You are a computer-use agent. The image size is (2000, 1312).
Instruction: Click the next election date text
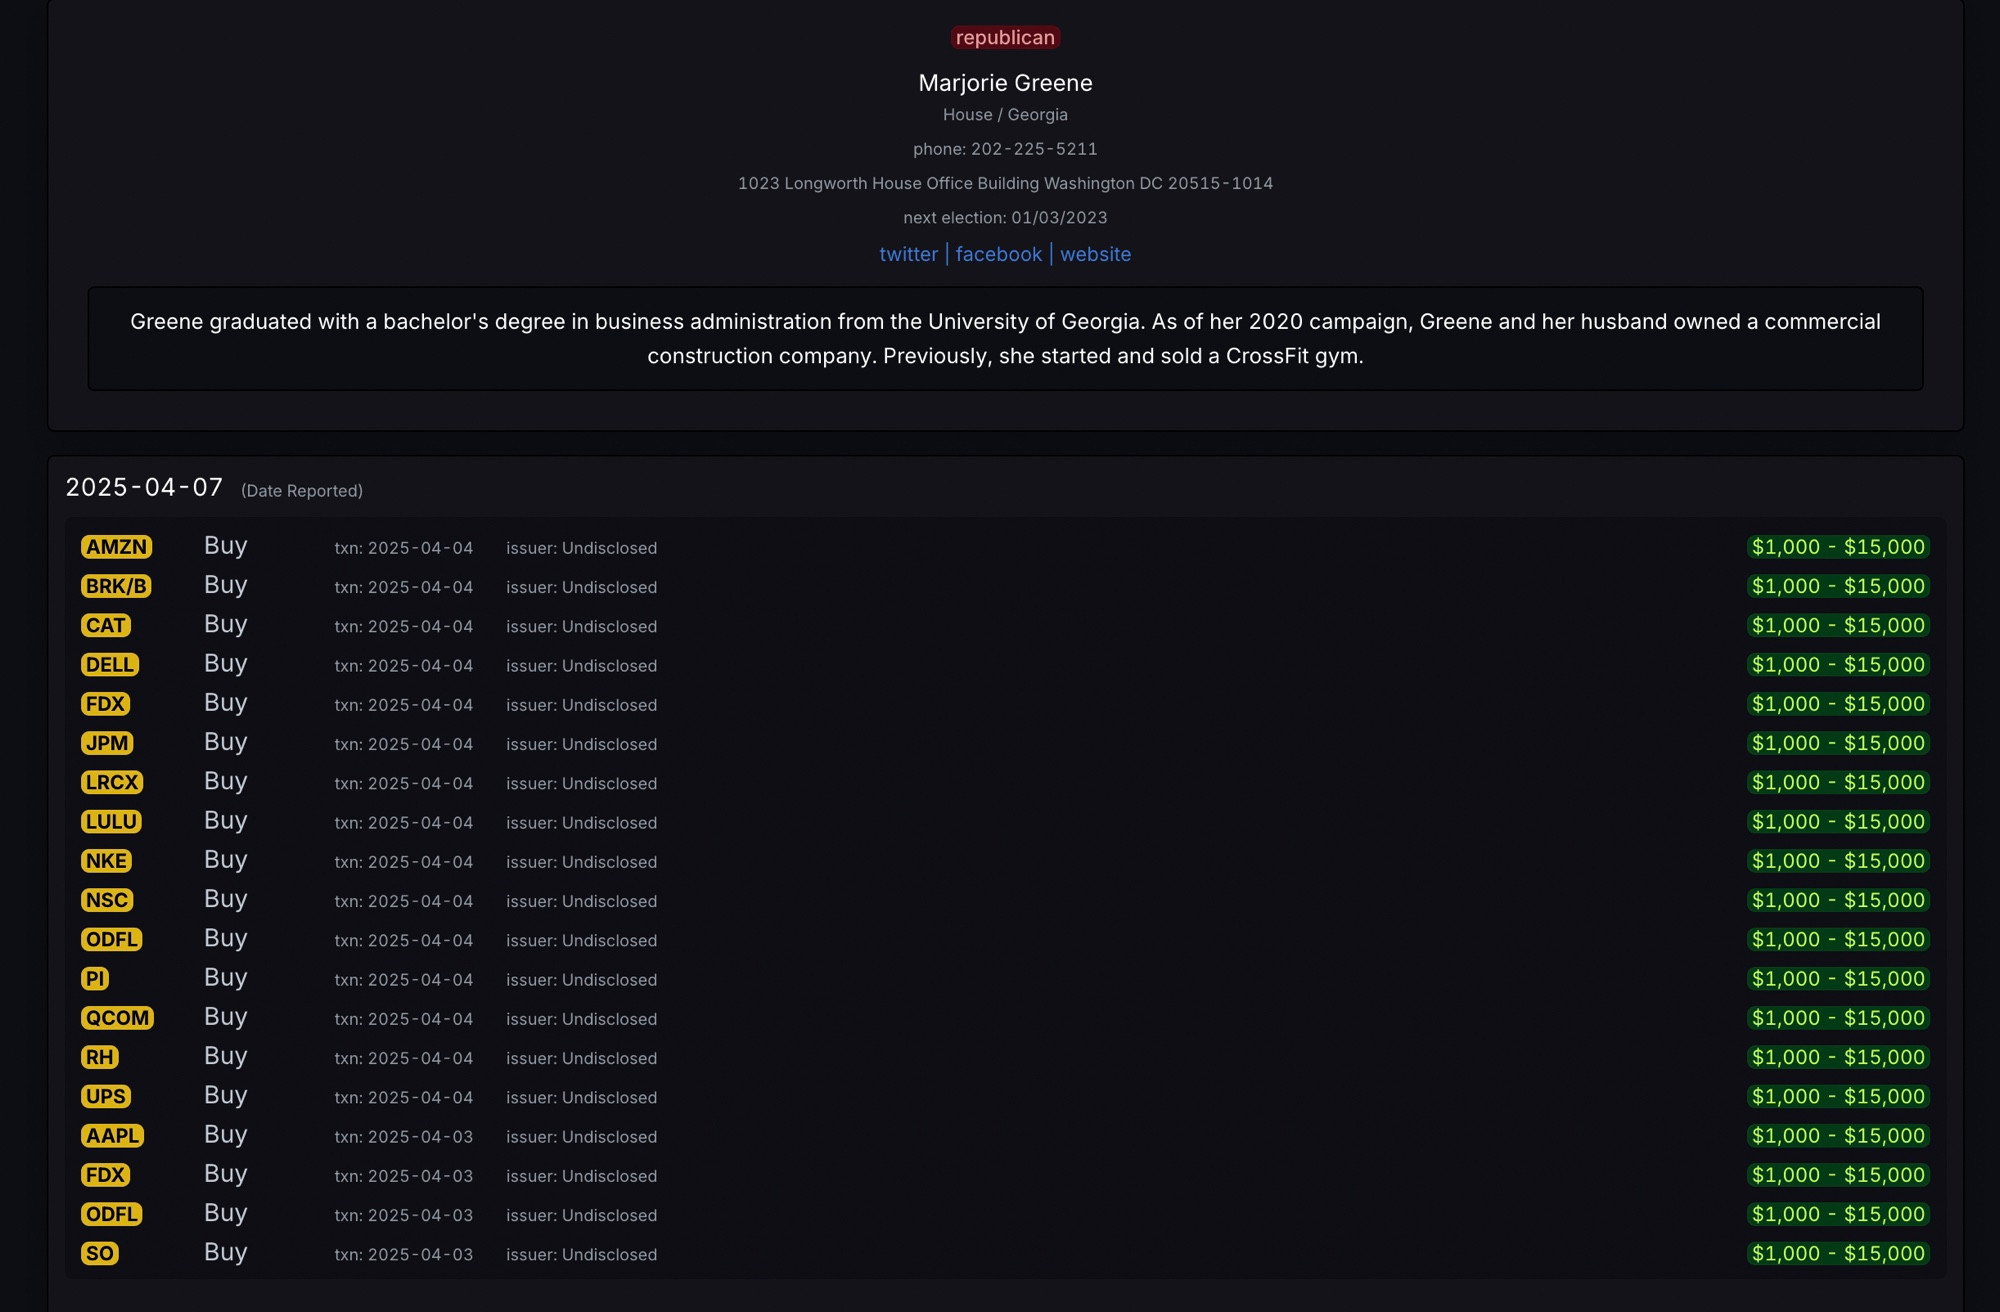pos(1005,218)
